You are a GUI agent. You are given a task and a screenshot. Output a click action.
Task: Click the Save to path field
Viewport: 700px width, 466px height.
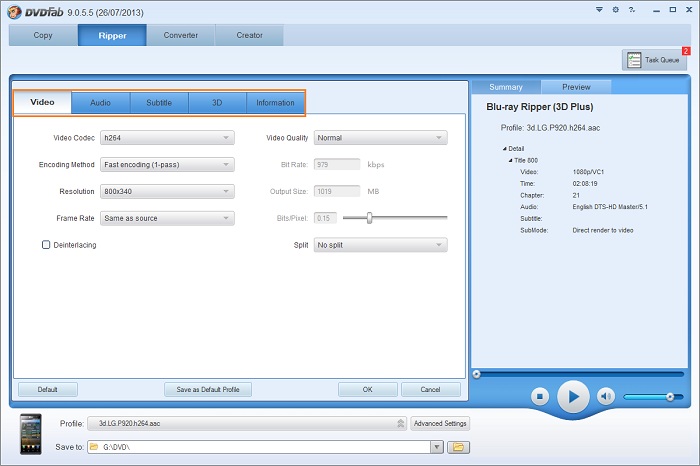259,447
